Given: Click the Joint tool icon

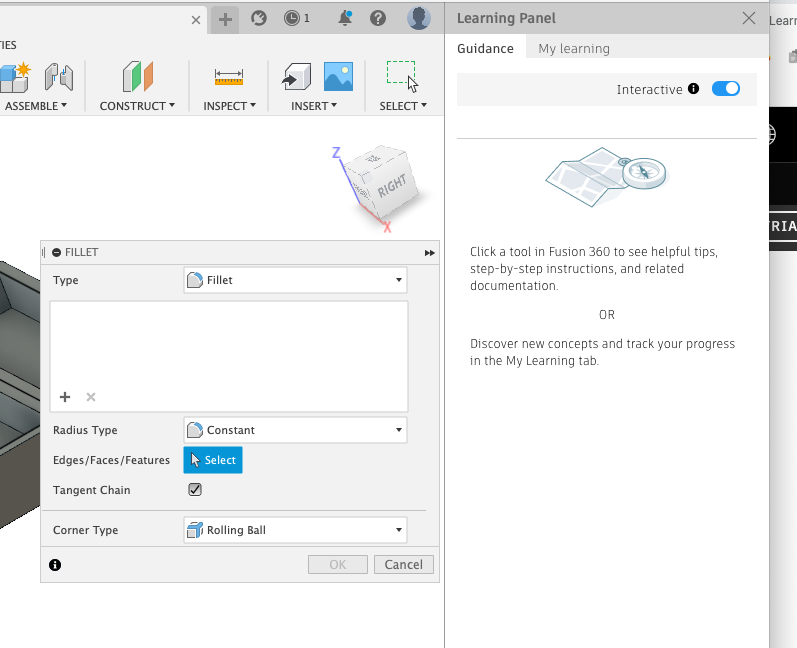Looking at the screenshot, I should tap(59, 77).
